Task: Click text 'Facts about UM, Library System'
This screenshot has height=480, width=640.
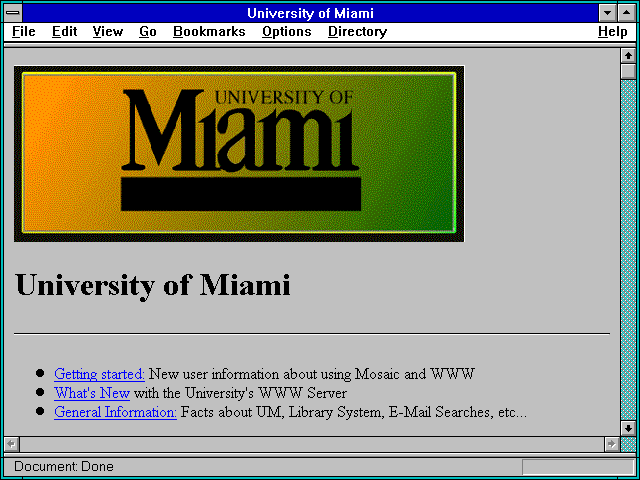Action: coord(282,412)
